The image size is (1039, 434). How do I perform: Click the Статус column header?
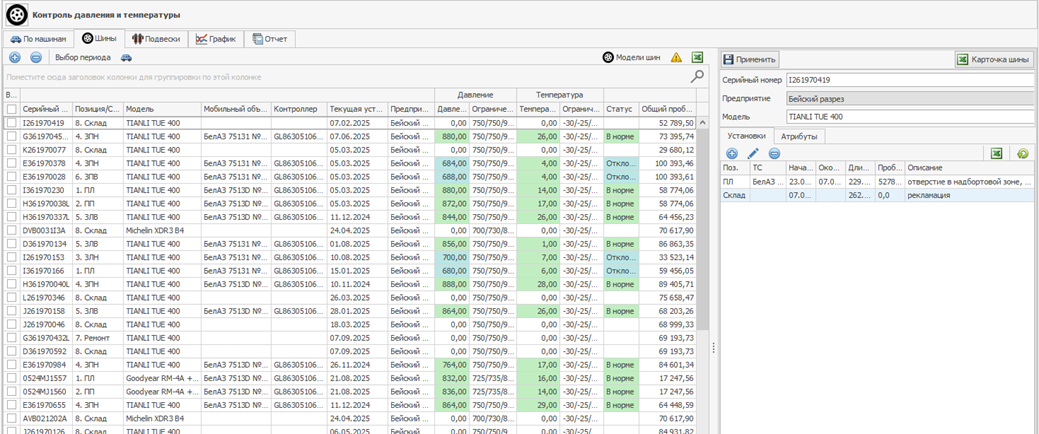click(619, 108)
